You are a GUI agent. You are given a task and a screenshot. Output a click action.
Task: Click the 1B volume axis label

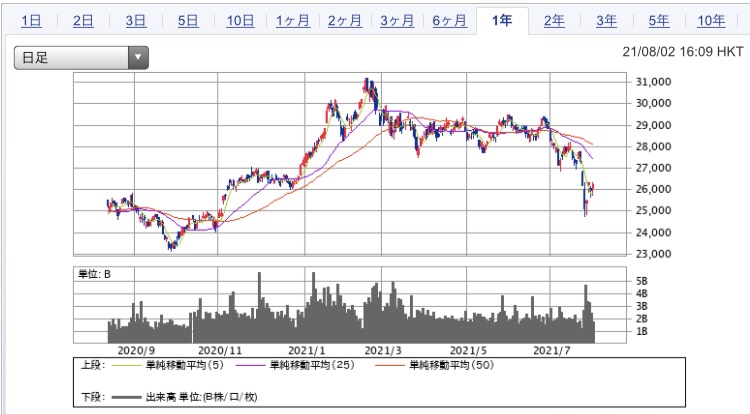click(x=641, y=331)
